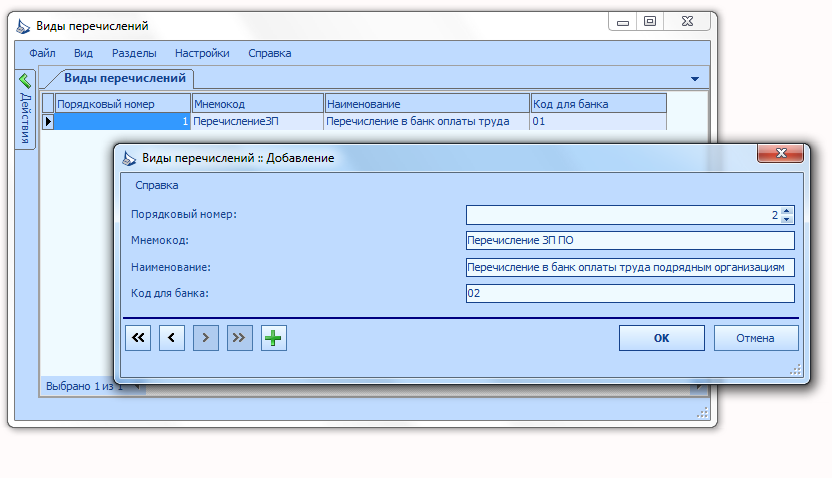This screenshot has width=832, height=478.
Task: Open the tab list dropdown arrow
Action: pos(695,79)
